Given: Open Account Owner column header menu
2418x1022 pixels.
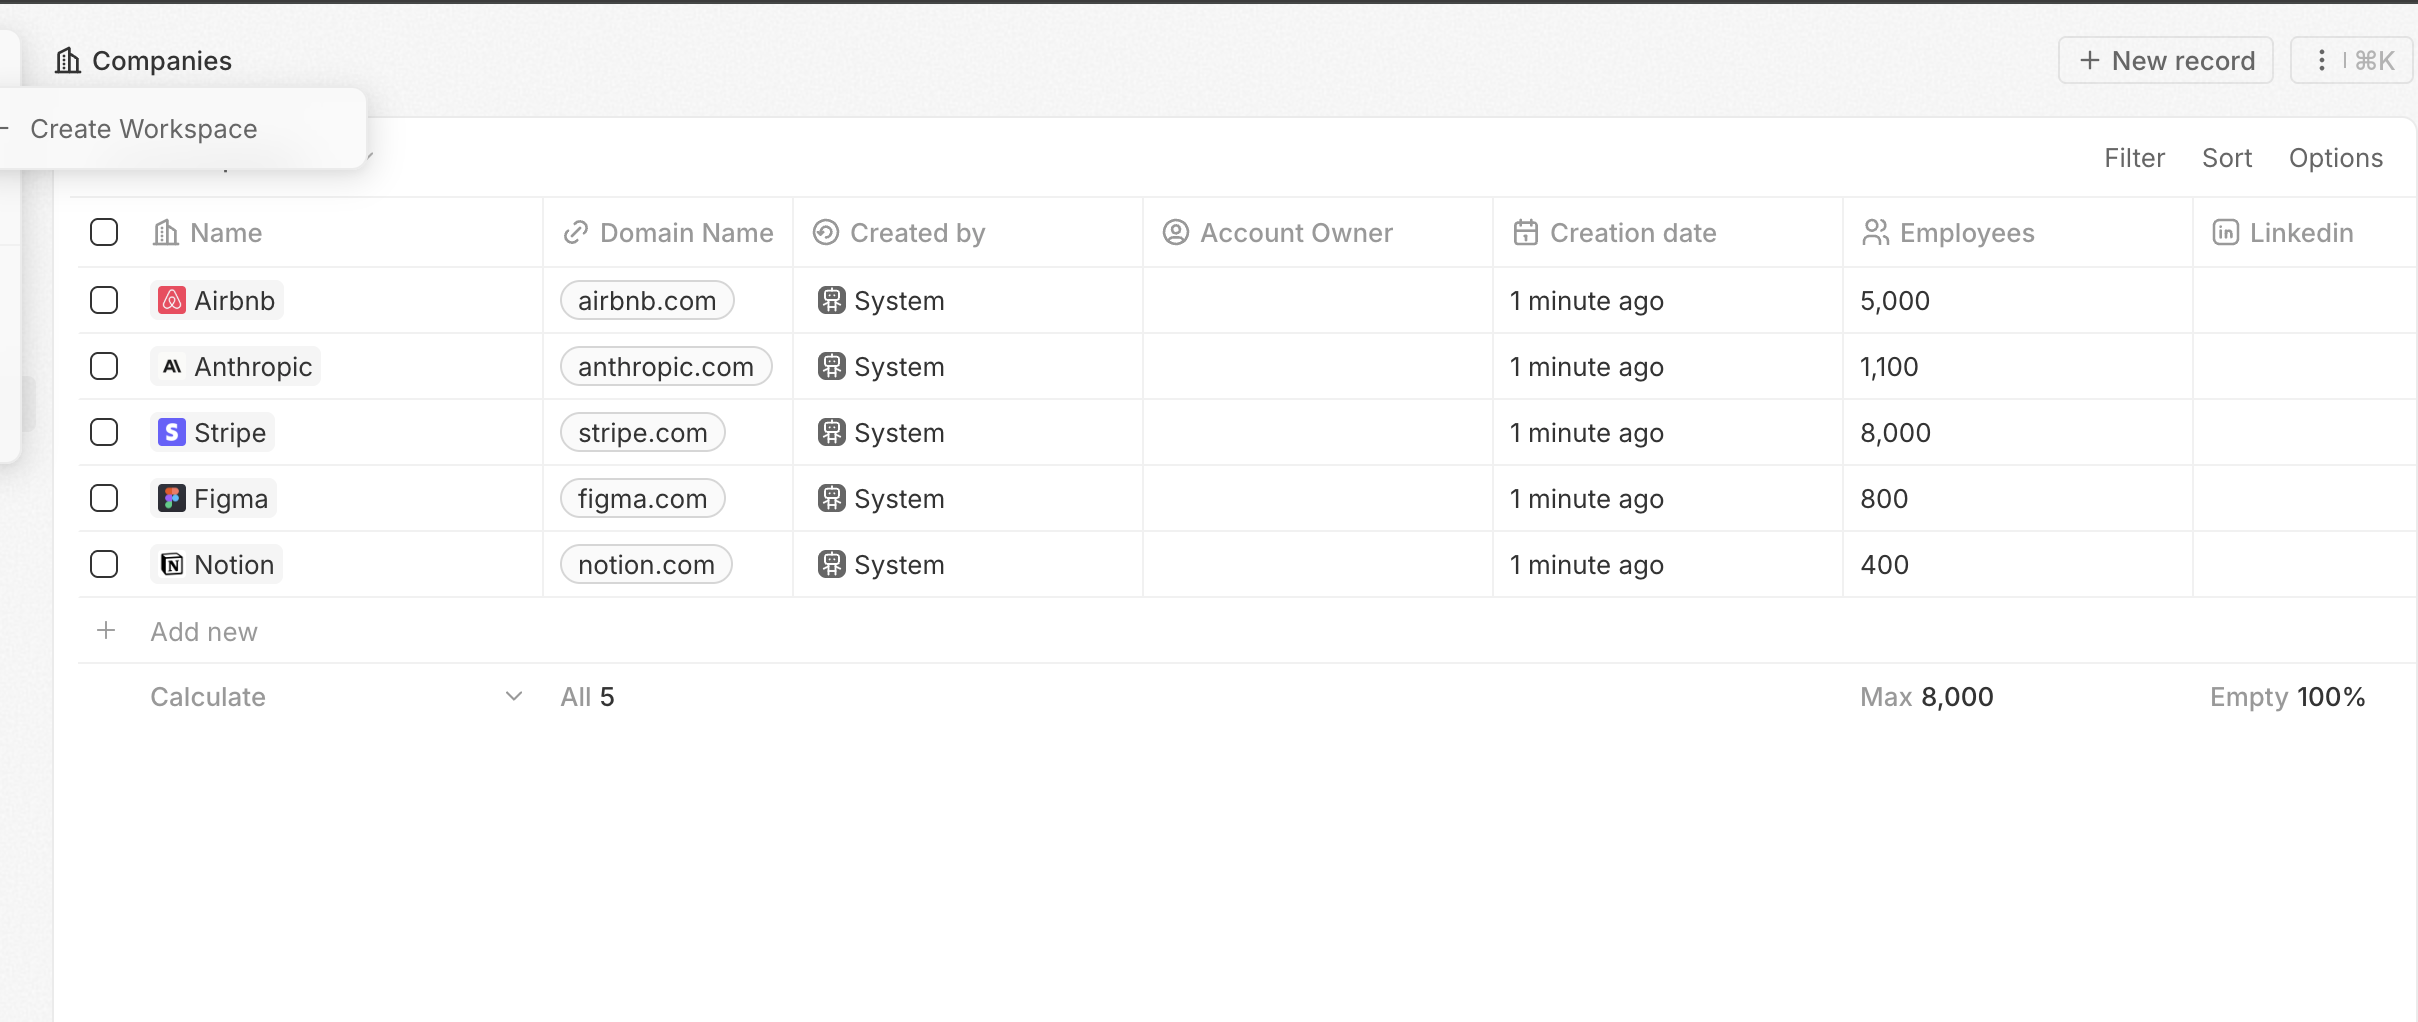Looking at the screenshot, I should (x=1318, y=232).
